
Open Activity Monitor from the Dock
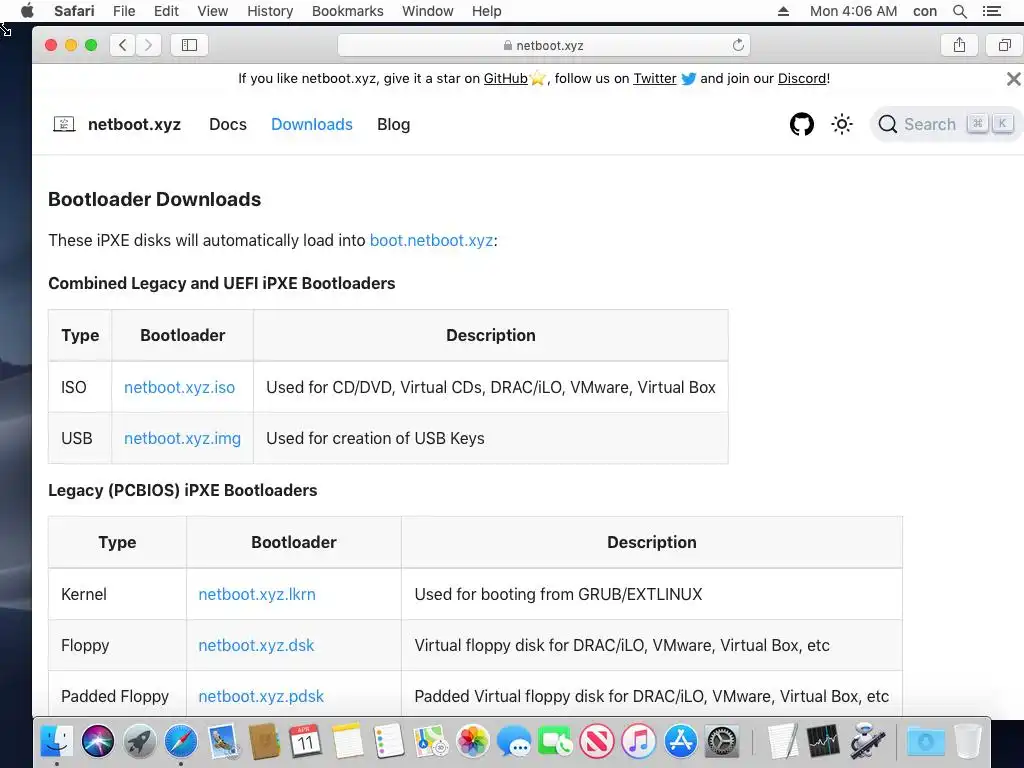[x=824, y=741]
